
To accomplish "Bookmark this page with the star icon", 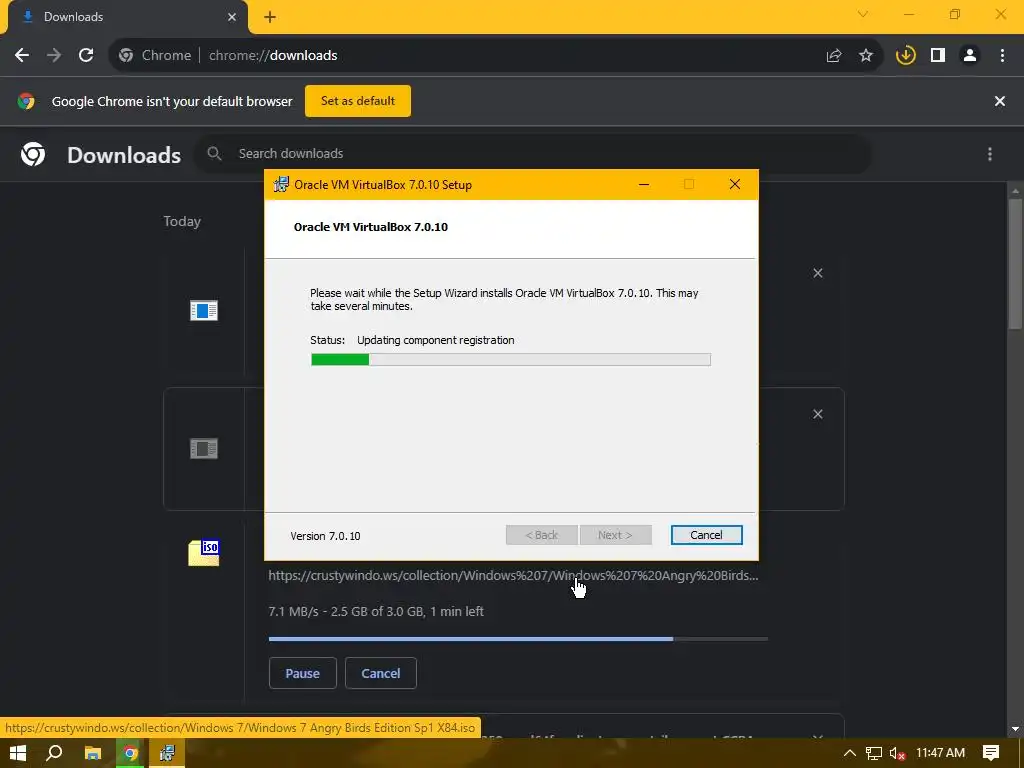I will coord(866,56).
